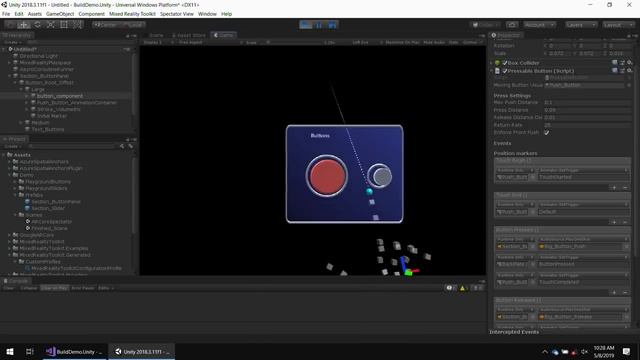
Task: Click the Step frame button
Action: pos(332,25)
